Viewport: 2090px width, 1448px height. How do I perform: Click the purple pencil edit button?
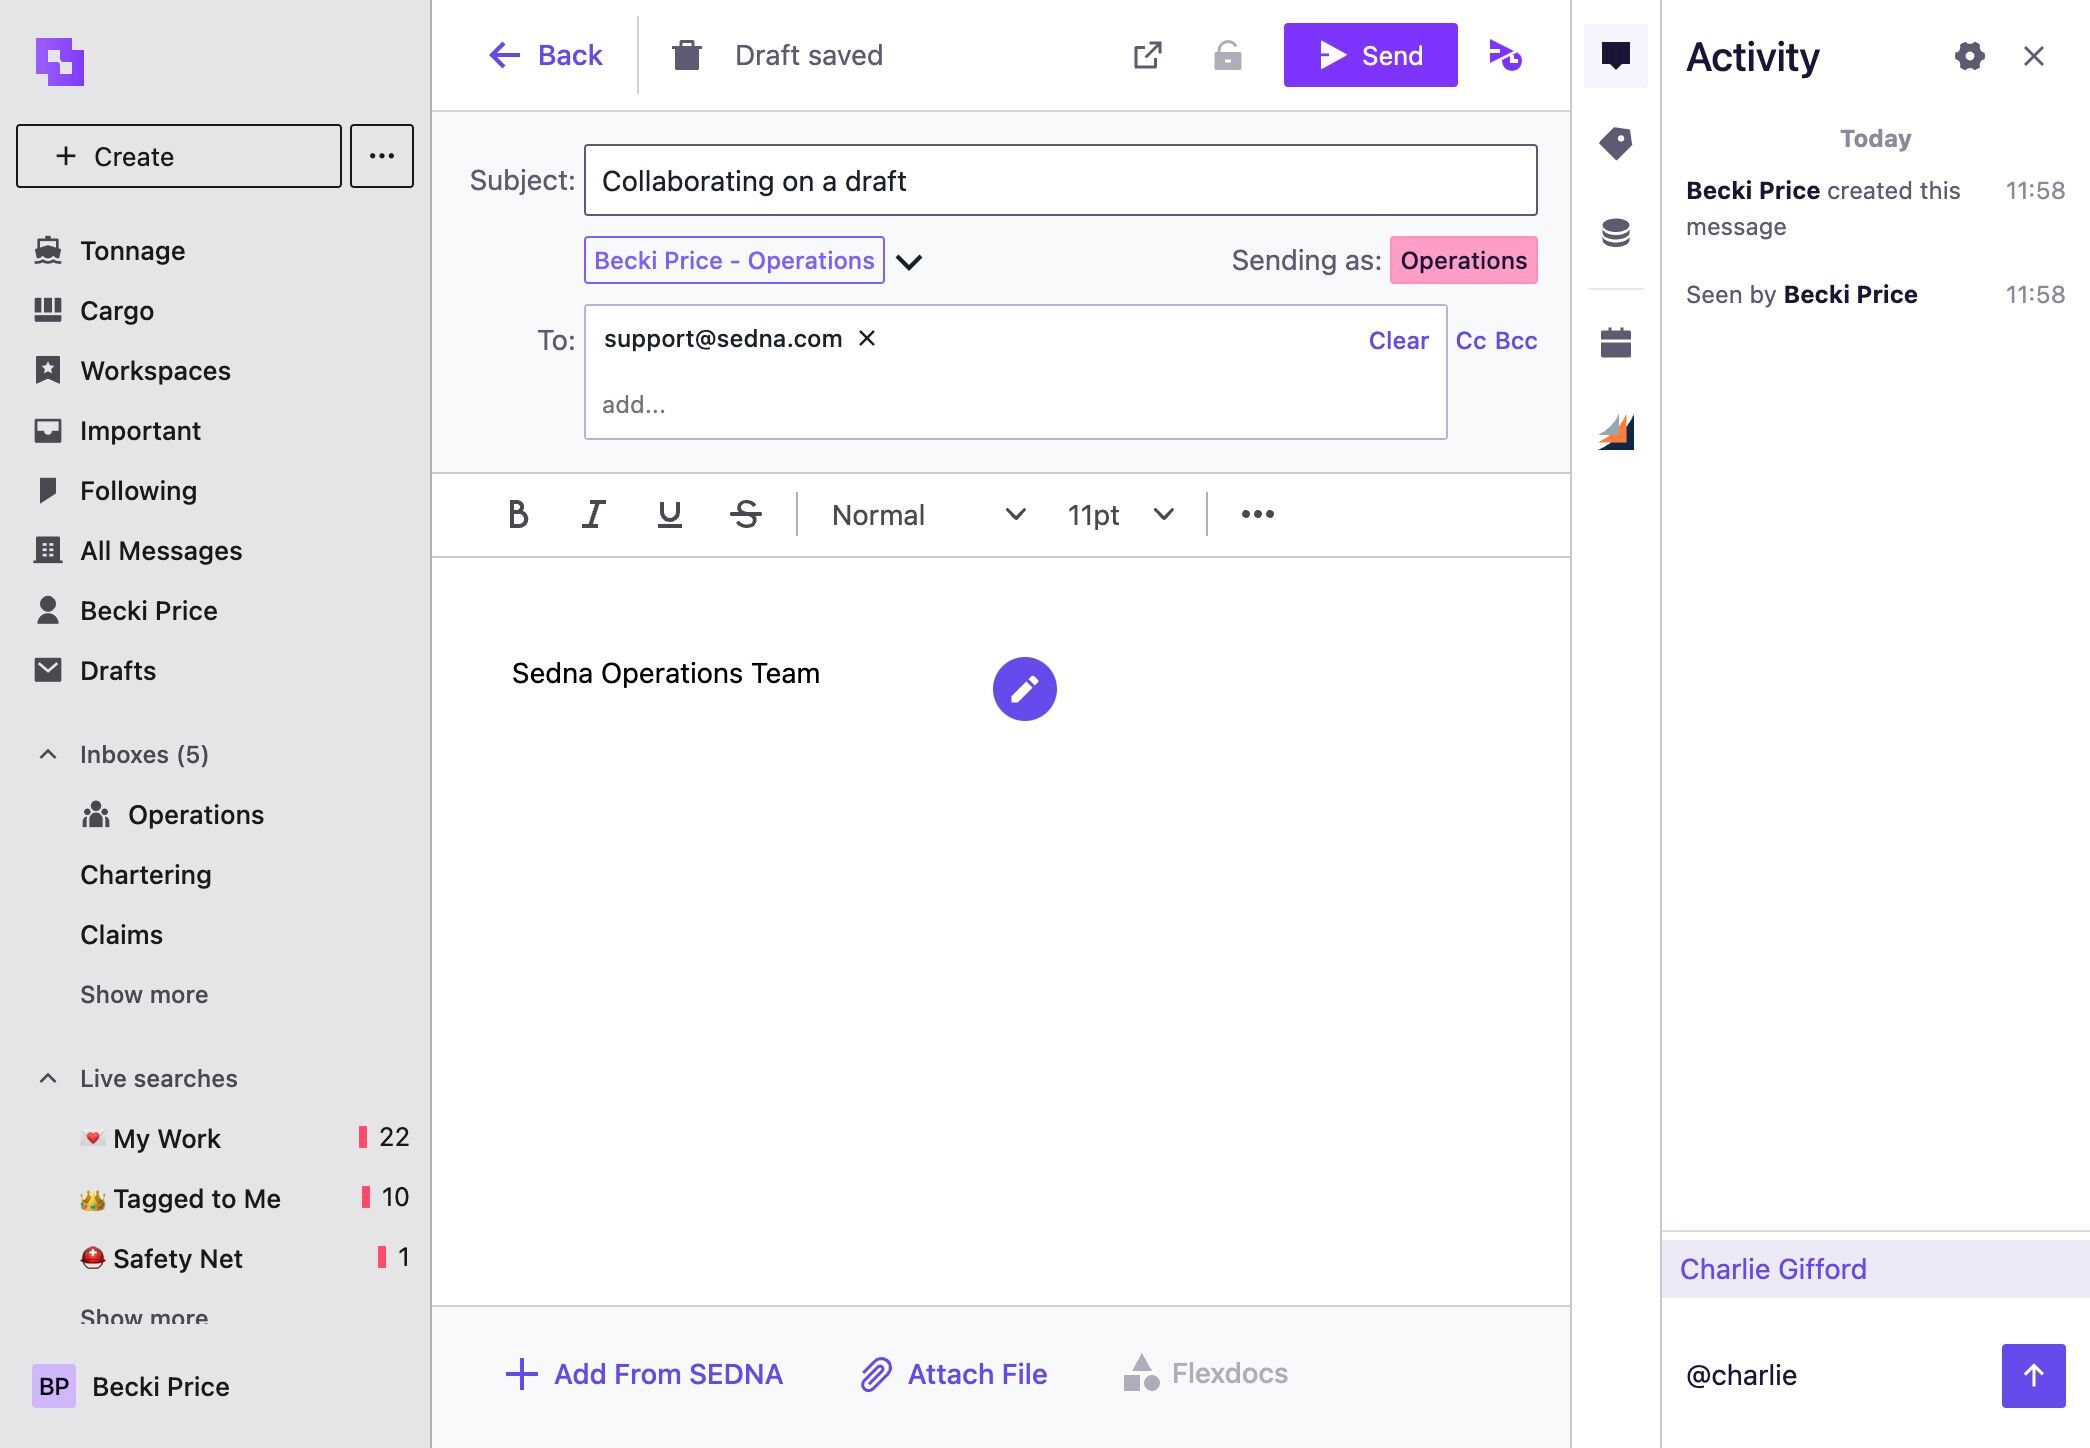(x=1025, y=689)
